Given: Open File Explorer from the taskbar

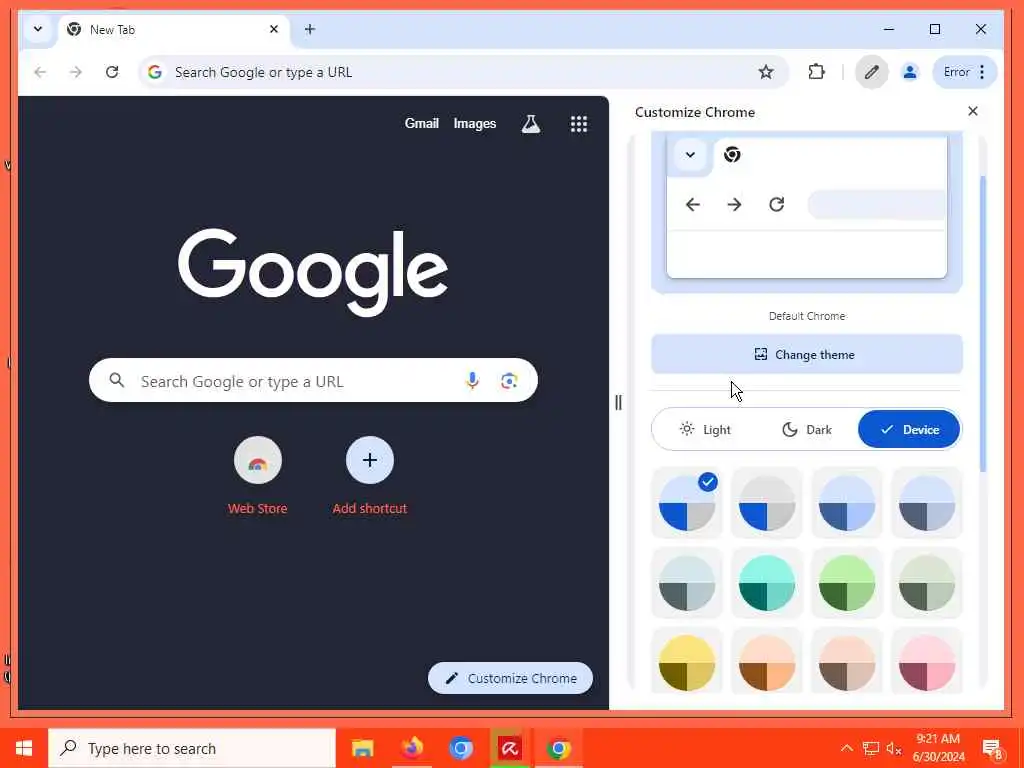Looking at the screenshot, I should [362, 748].
